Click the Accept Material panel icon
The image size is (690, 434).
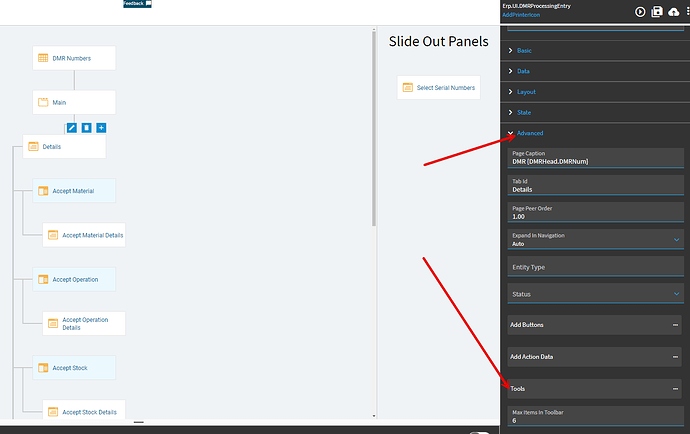point(43,191)
